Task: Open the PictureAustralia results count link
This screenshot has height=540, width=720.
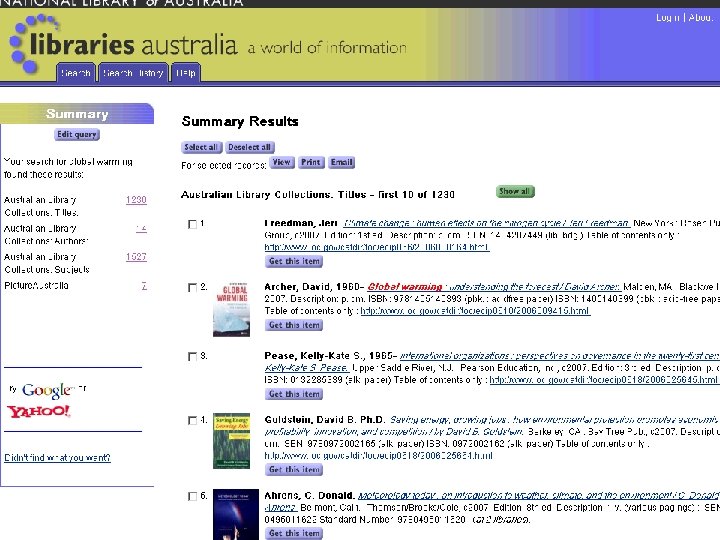Action: pos(144,286)
